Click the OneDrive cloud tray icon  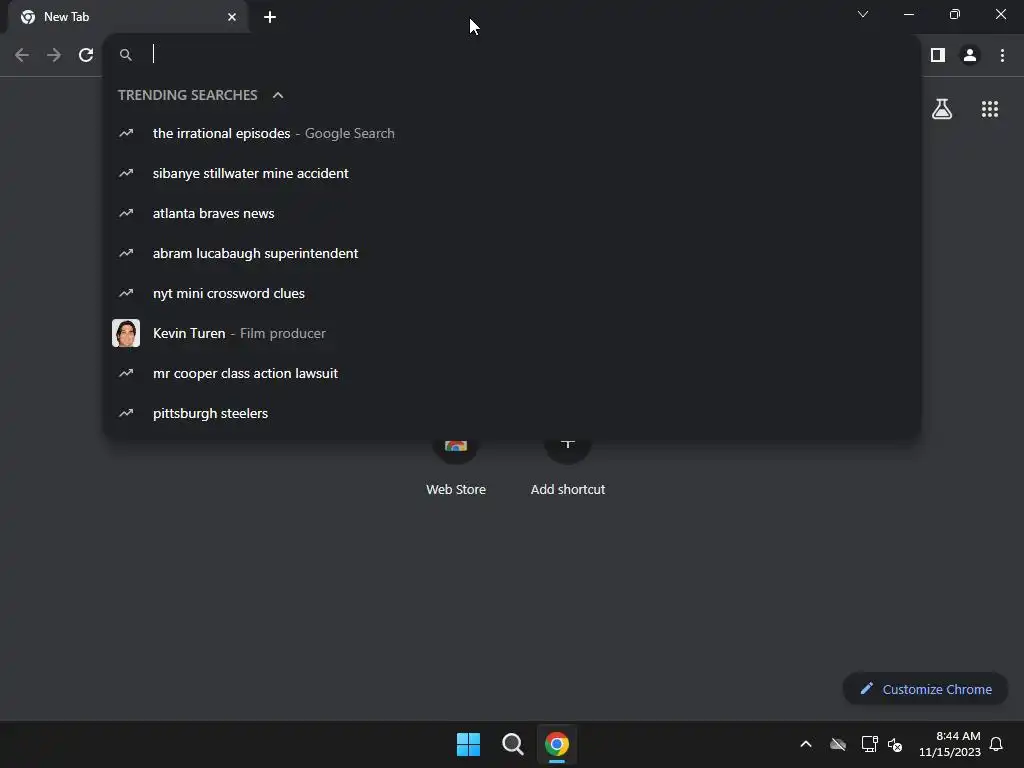pos(838,744)
